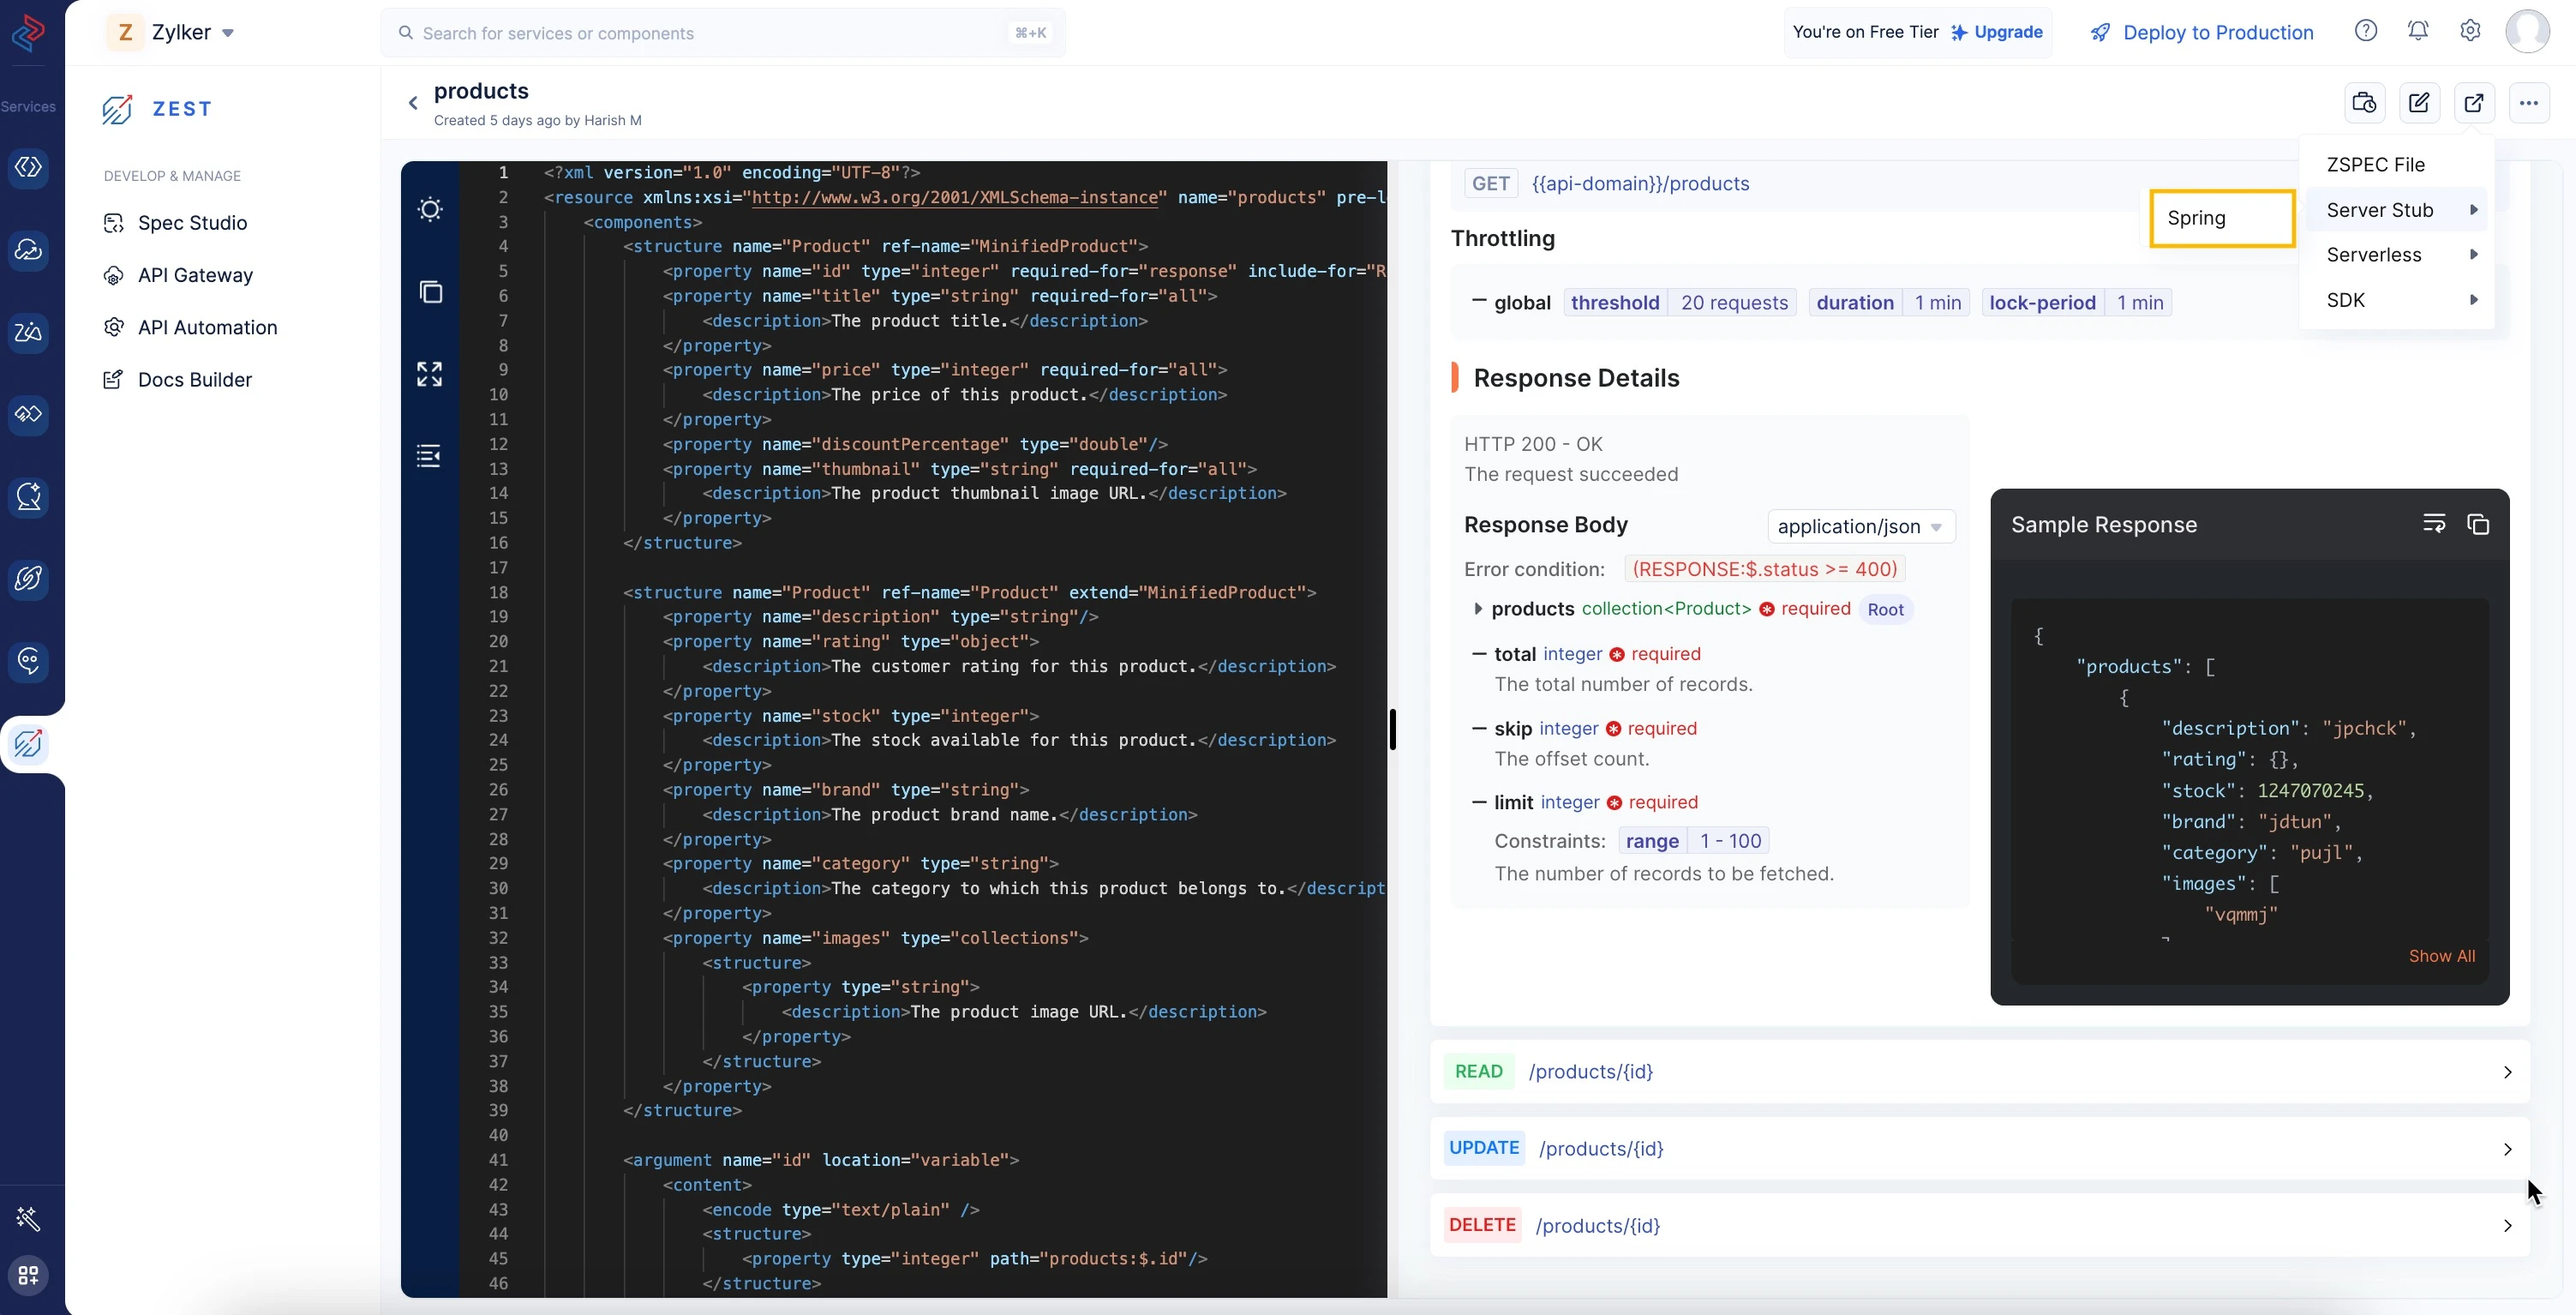Click the range 1 - 100 constraint tag
The image size is (2576, 1315).
(1693, 841)
